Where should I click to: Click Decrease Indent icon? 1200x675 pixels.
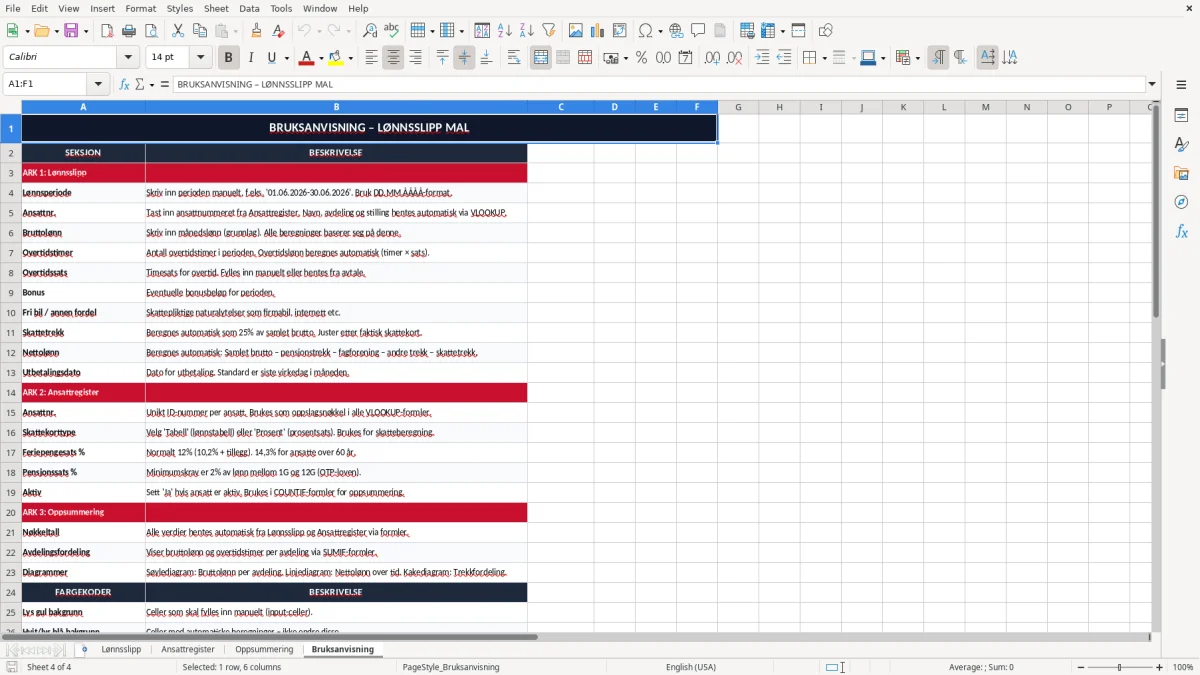click(784, 58)
